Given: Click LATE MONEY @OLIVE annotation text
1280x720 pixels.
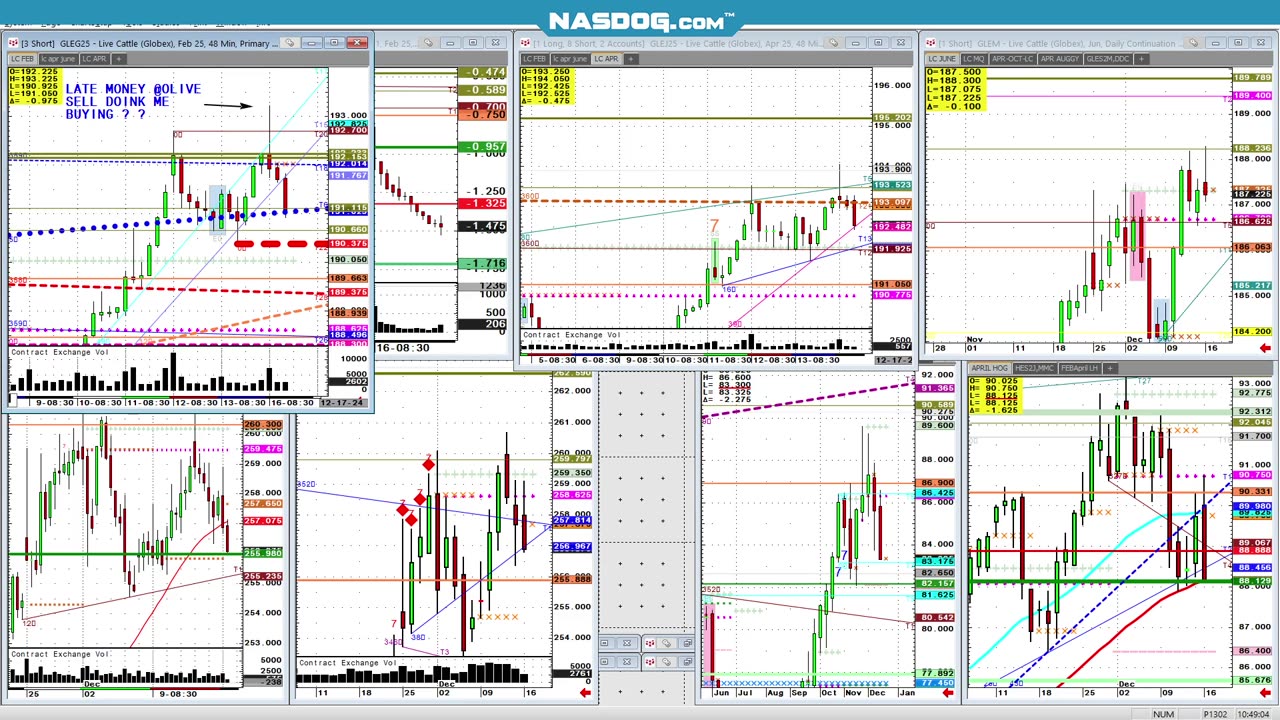Looking at the screenshot, I should (133, 89).
